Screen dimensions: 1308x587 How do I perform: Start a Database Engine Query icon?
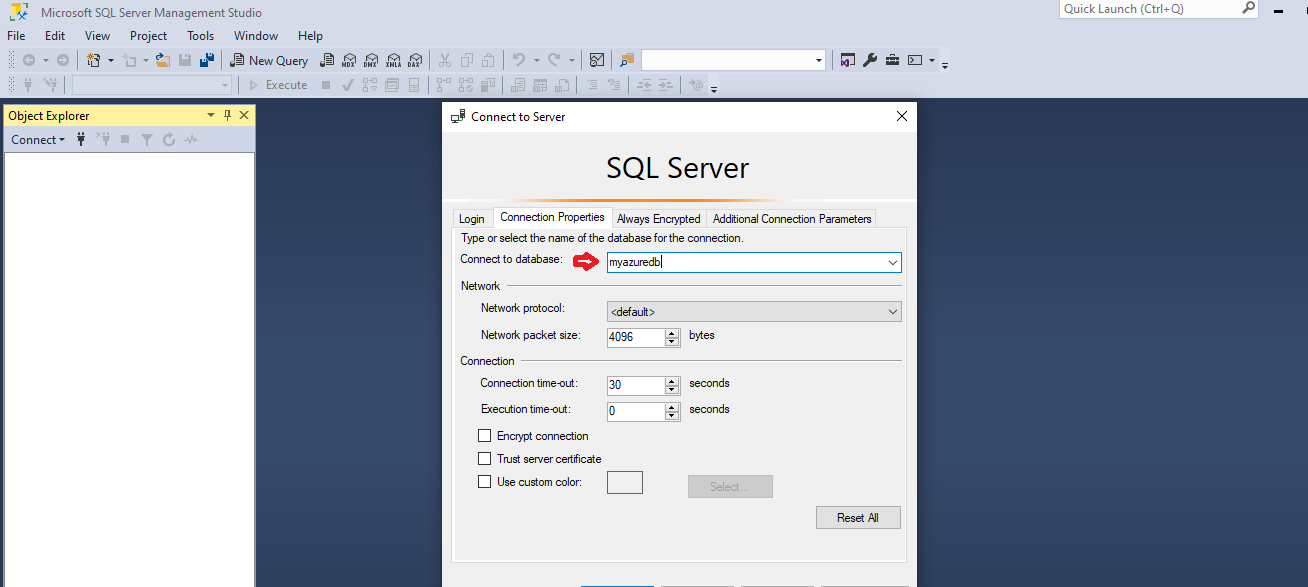[327, 60]
